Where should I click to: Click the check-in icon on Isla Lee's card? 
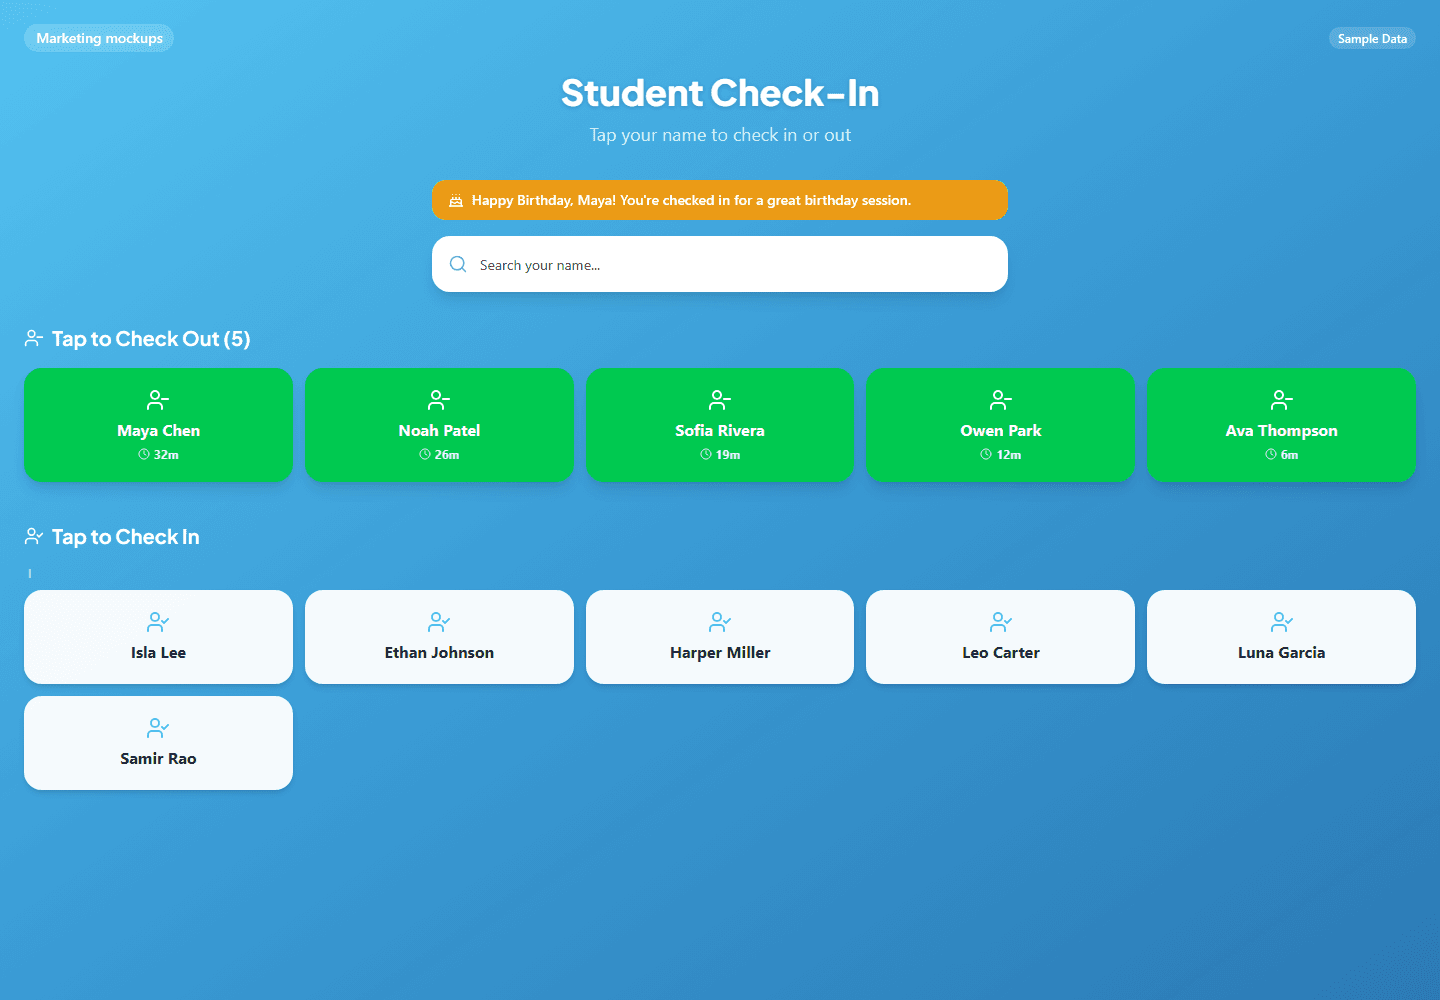pos(158,622)
